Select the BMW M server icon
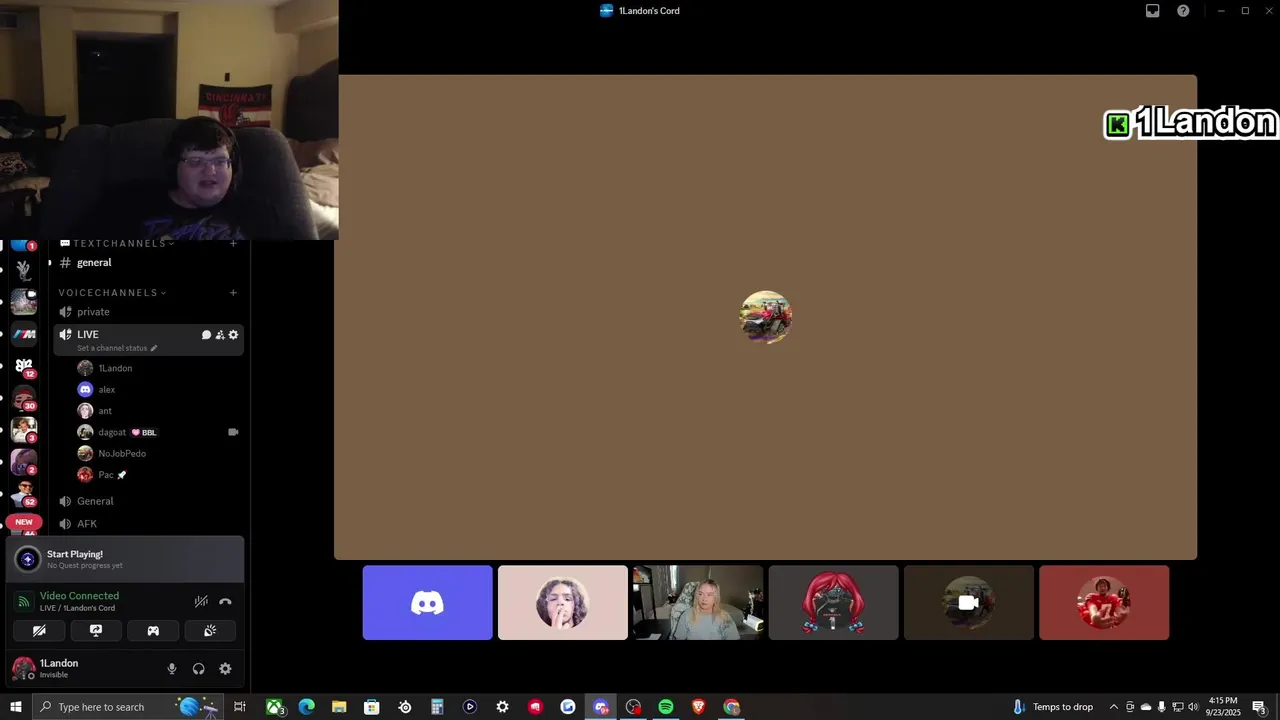1280x720 pixels. coord(24,335)
